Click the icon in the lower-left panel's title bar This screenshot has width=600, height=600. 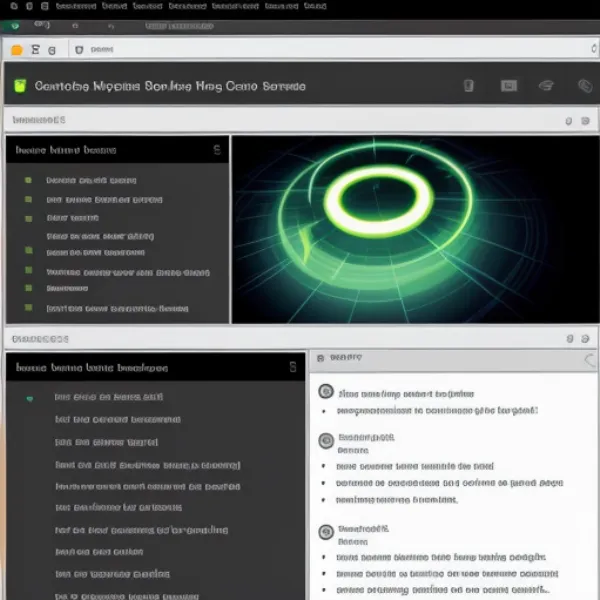pyautogui.click(x=292, y=367)
